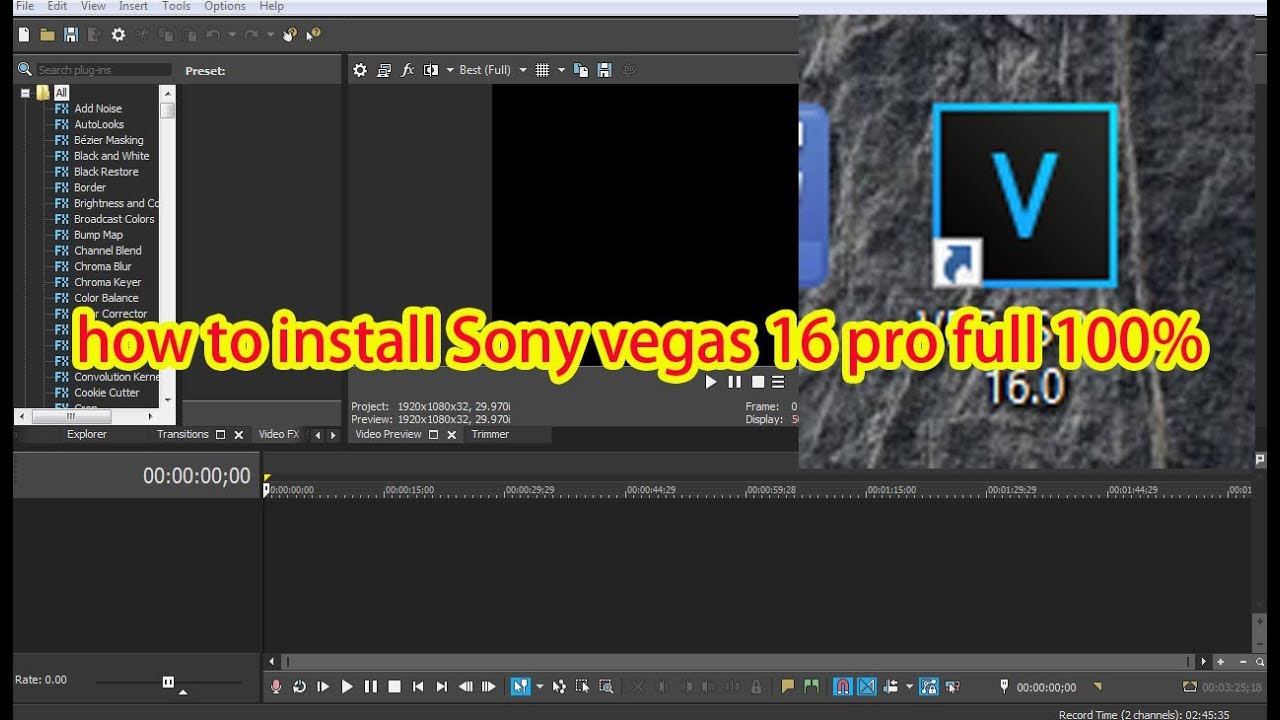1280x720 pixels.
Task: Open the overlays grid dropdown arrow
Action: [x=561, y=70]
